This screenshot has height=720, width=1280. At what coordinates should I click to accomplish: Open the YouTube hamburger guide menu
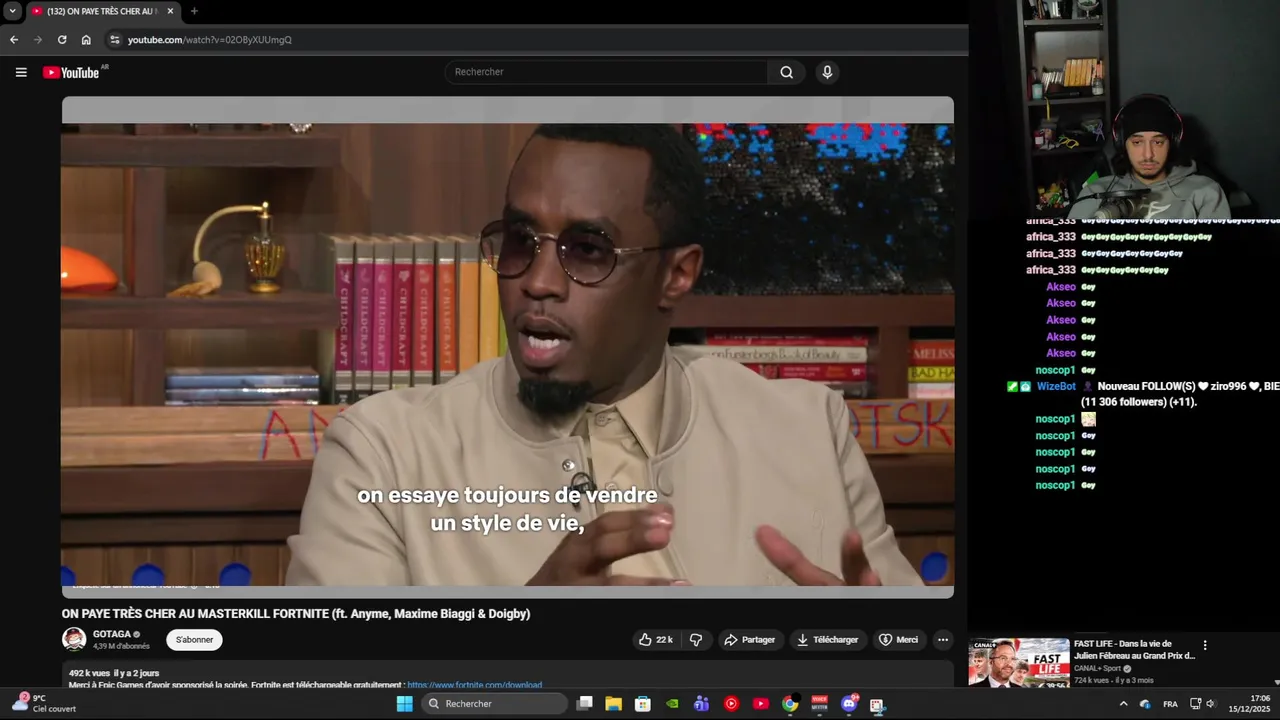point(21,72)
